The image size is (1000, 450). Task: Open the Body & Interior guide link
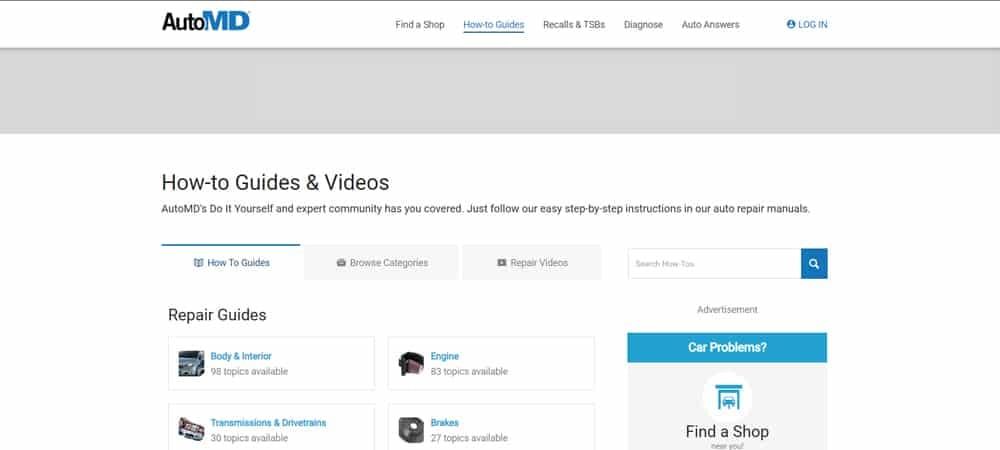click(241, 356)
